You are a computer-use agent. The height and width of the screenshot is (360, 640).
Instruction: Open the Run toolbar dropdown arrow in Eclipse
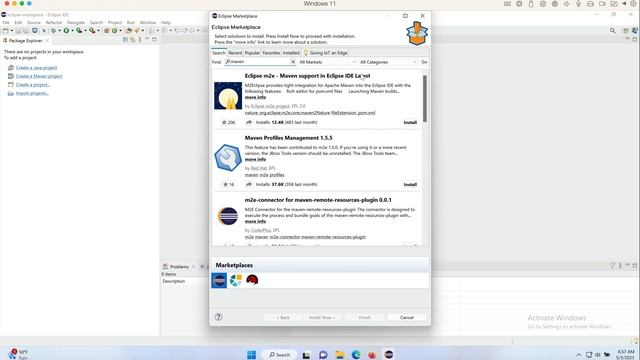(x=72, y=31)
